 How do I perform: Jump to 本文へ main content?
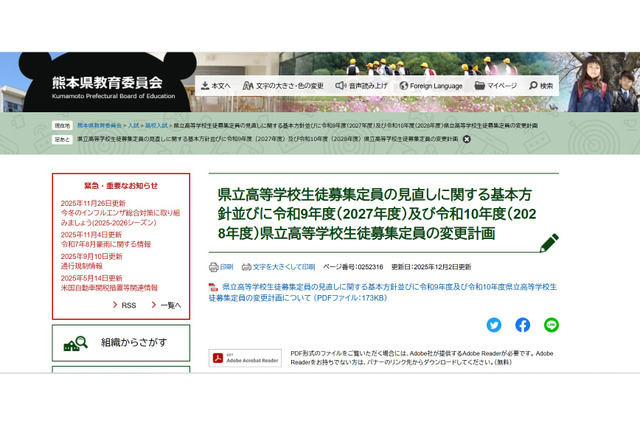216,86
